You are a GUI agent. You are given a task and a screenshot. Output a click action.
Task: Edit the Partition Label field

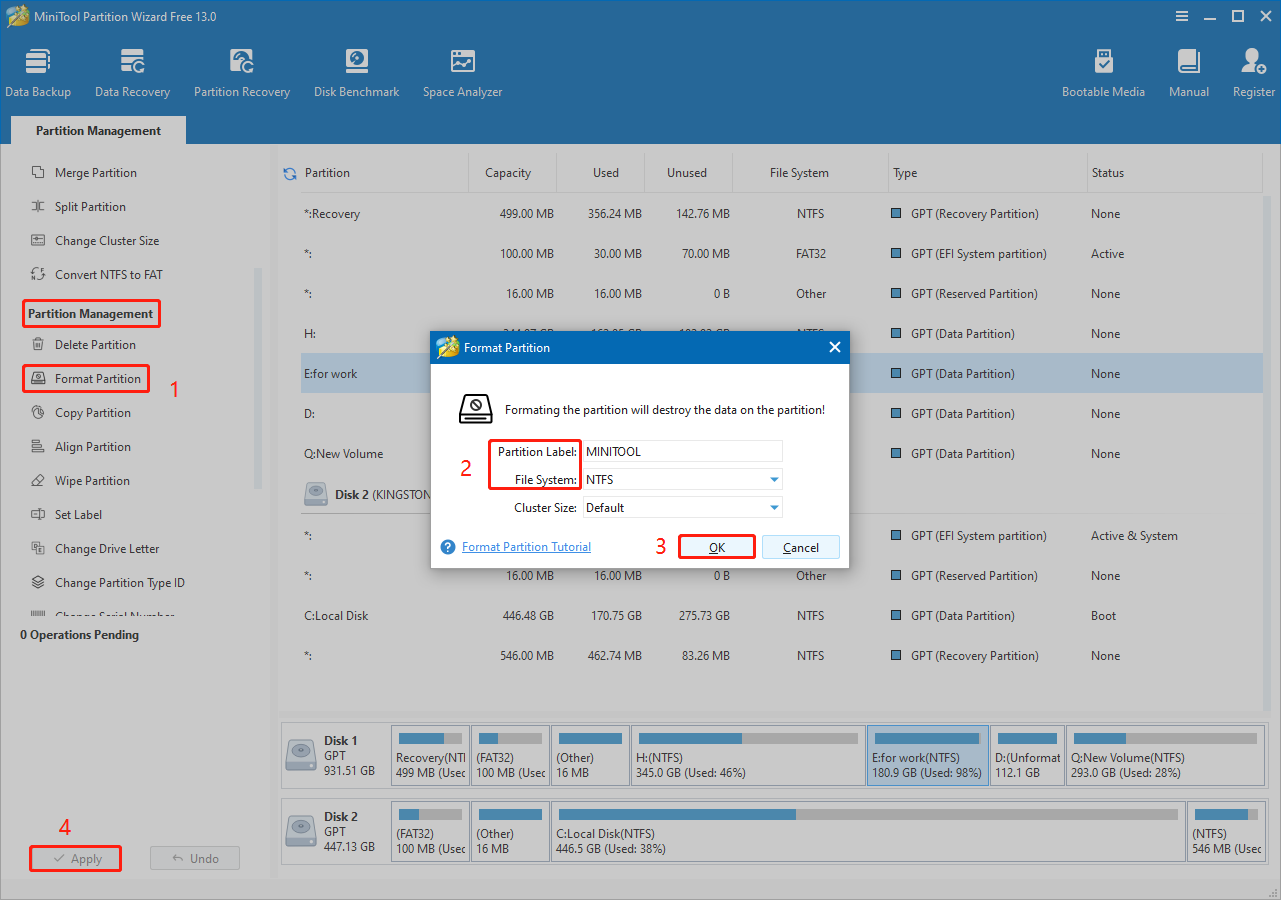coord(682,451)
